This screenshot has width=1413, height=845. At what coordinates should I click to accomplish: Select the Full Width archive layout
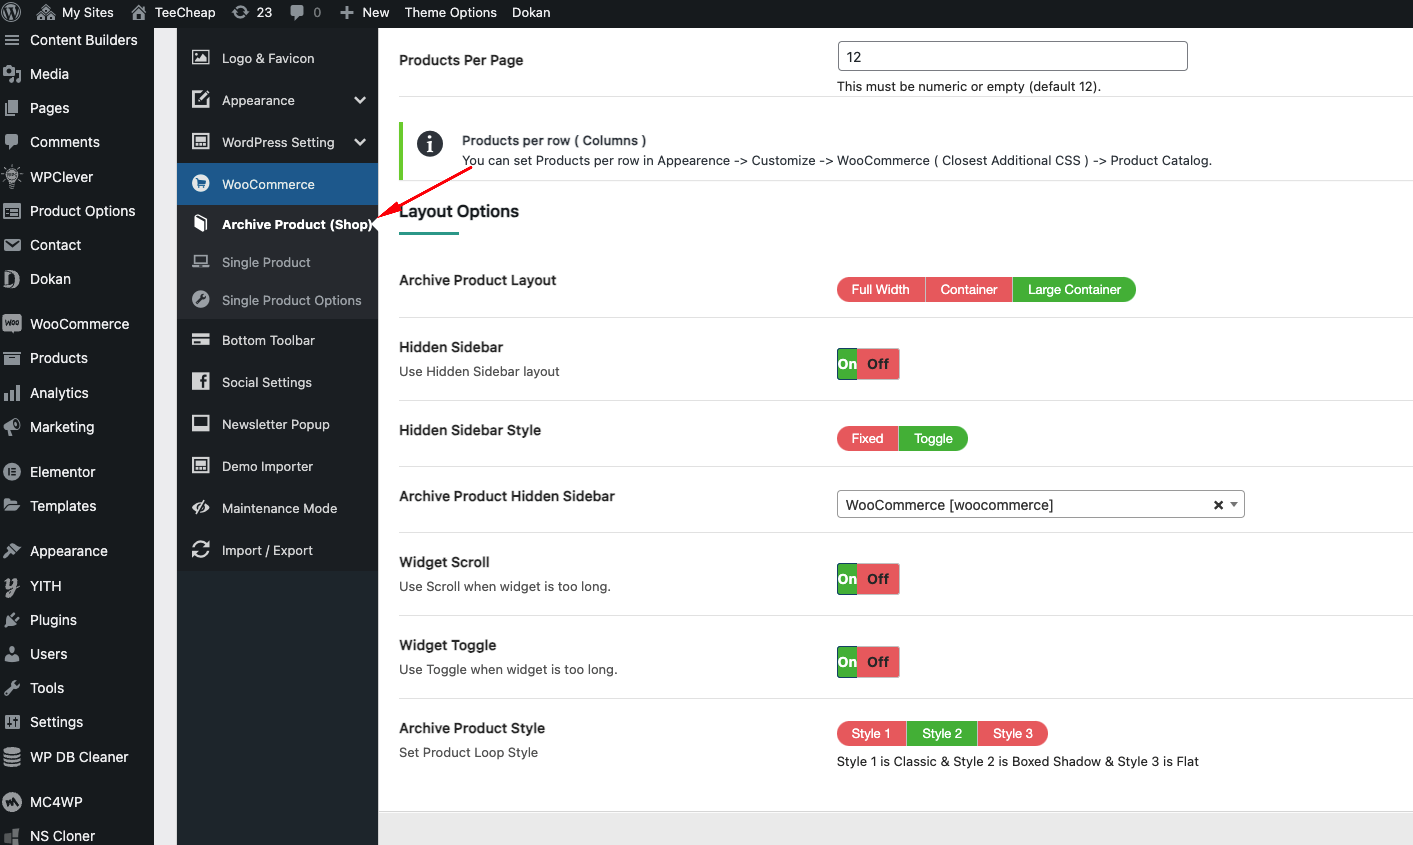pos(880,289)
